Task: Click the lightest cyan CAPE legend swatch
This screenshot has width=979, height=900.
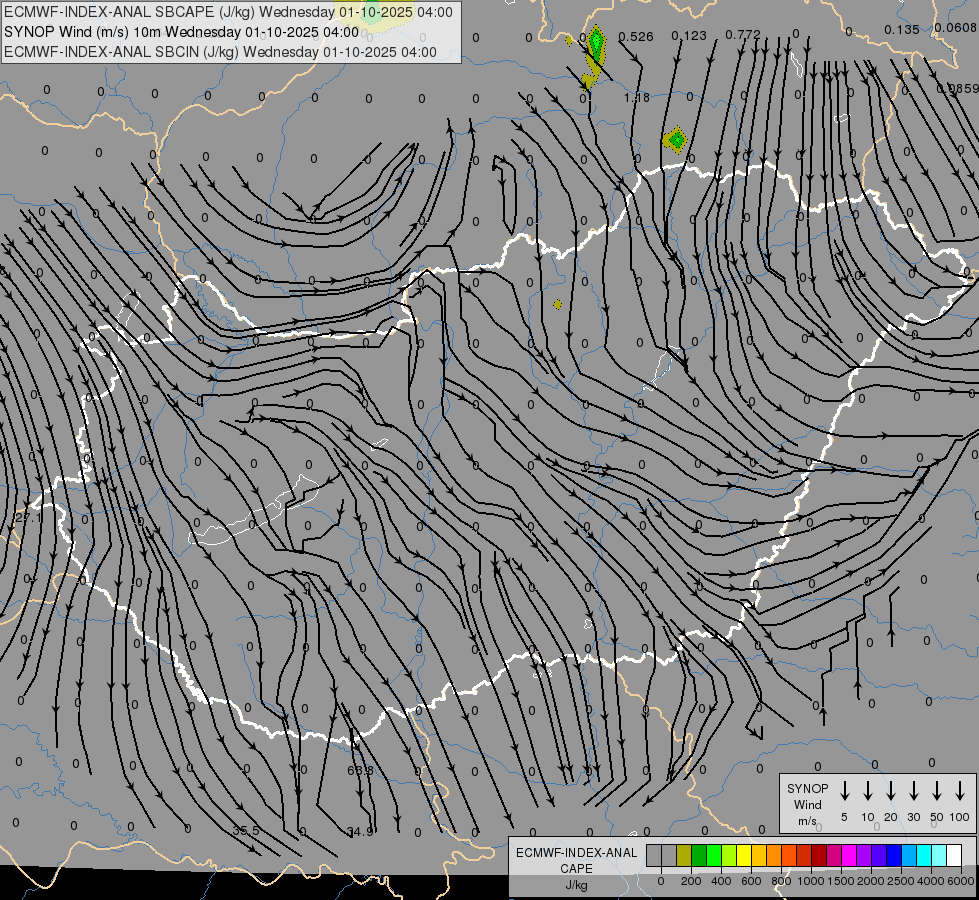Action: pyautogui.click(x=939, y=855)
